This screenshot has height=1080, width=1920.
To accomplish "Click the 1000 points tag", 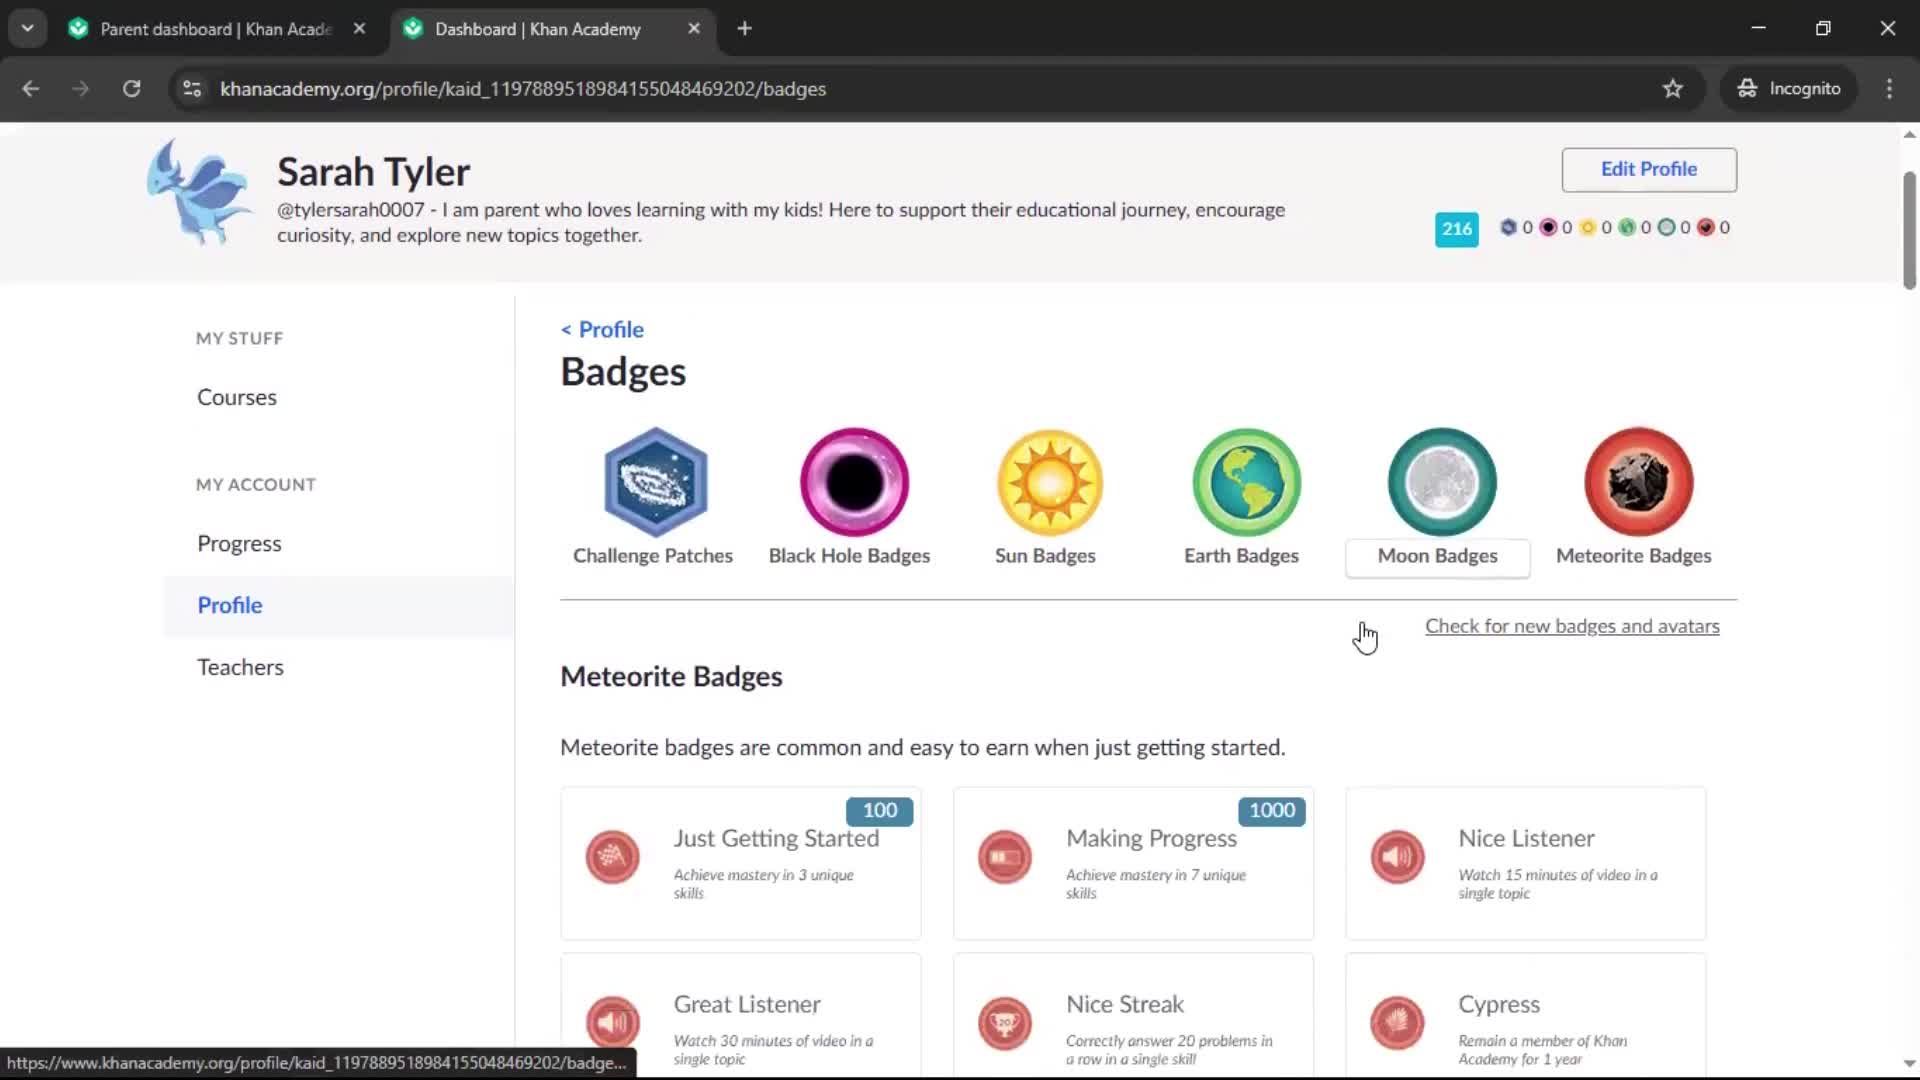I will 1272,811.
